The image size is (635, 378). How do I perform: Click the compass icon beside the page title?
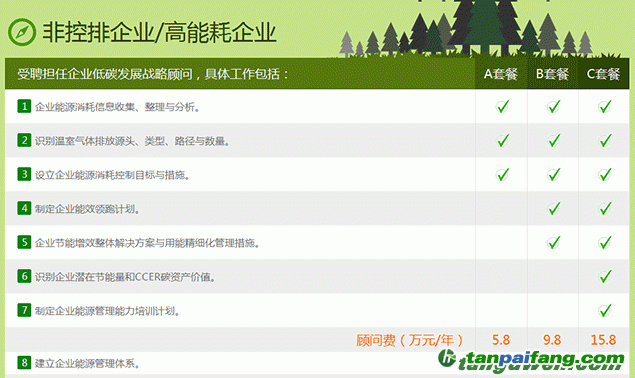[x=21, y=32]
